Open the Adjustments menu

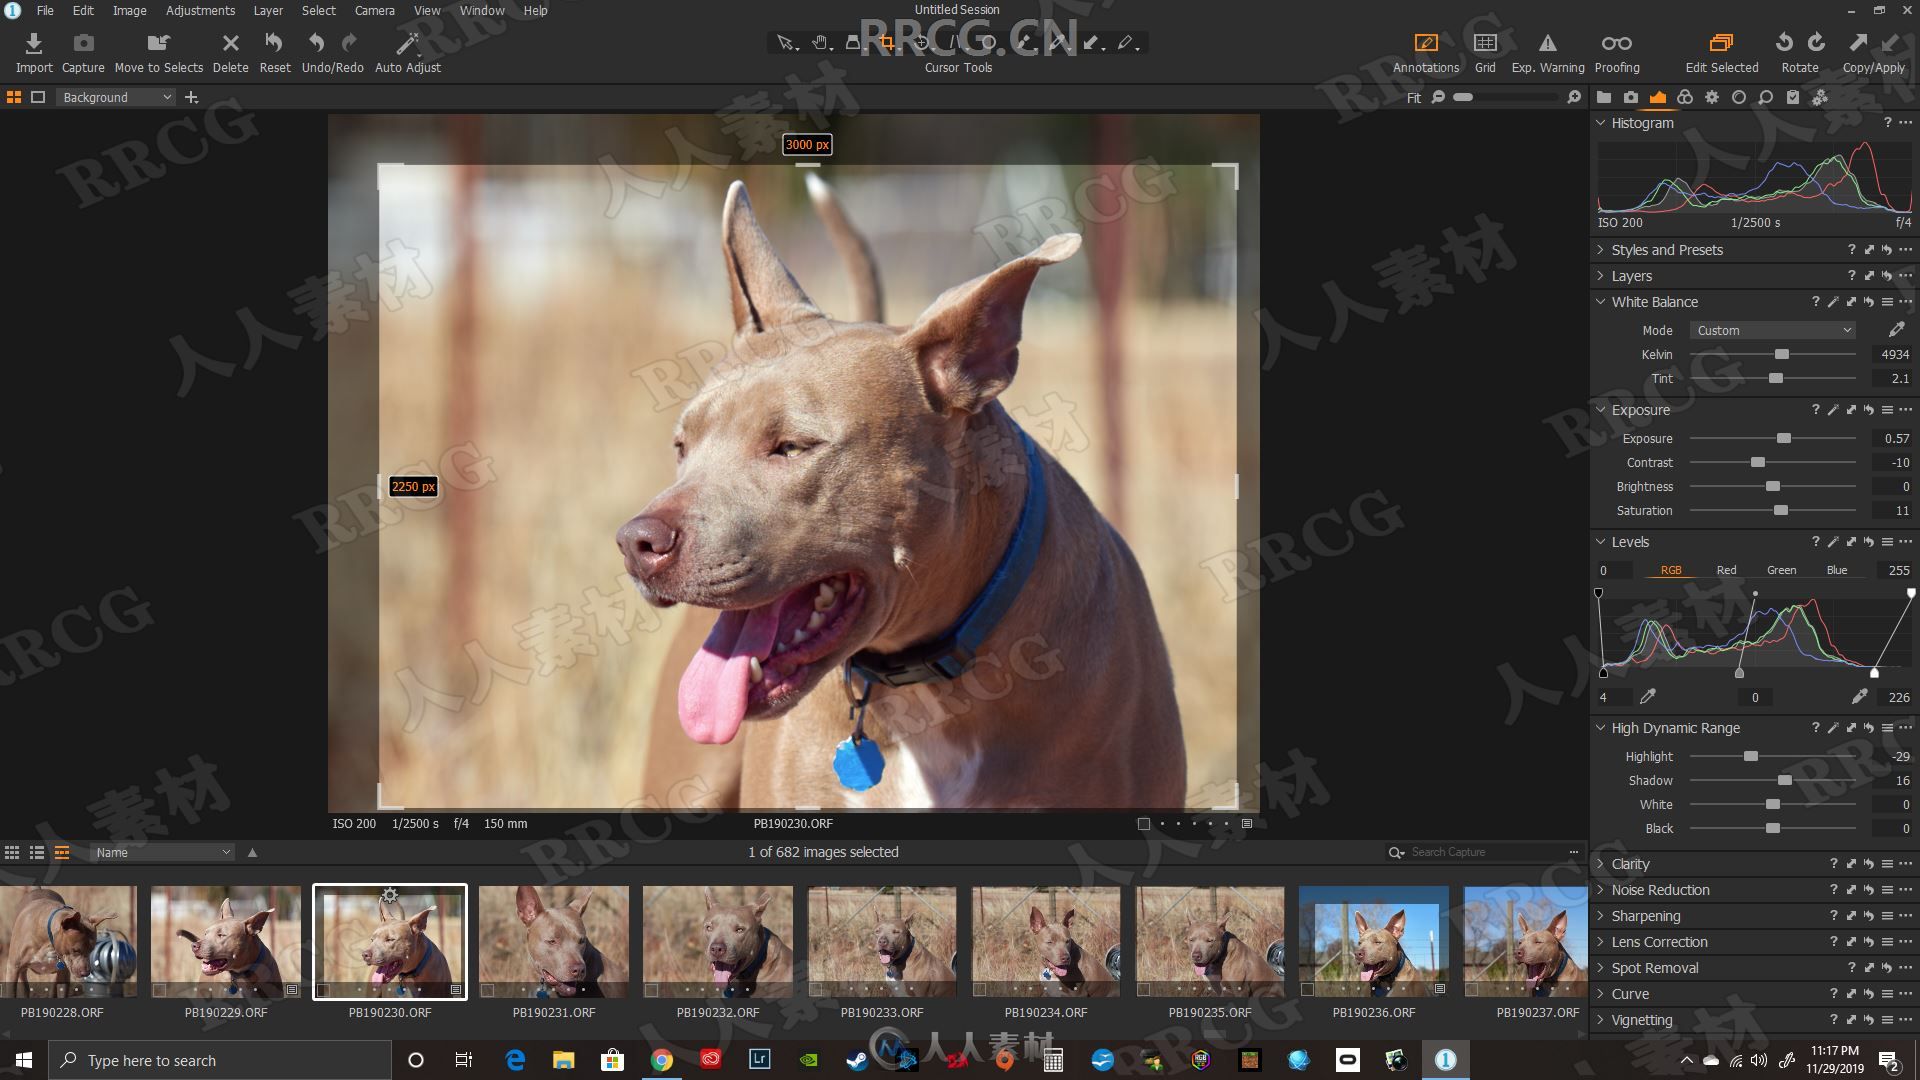pyautogui.click(x=198, y=9)
